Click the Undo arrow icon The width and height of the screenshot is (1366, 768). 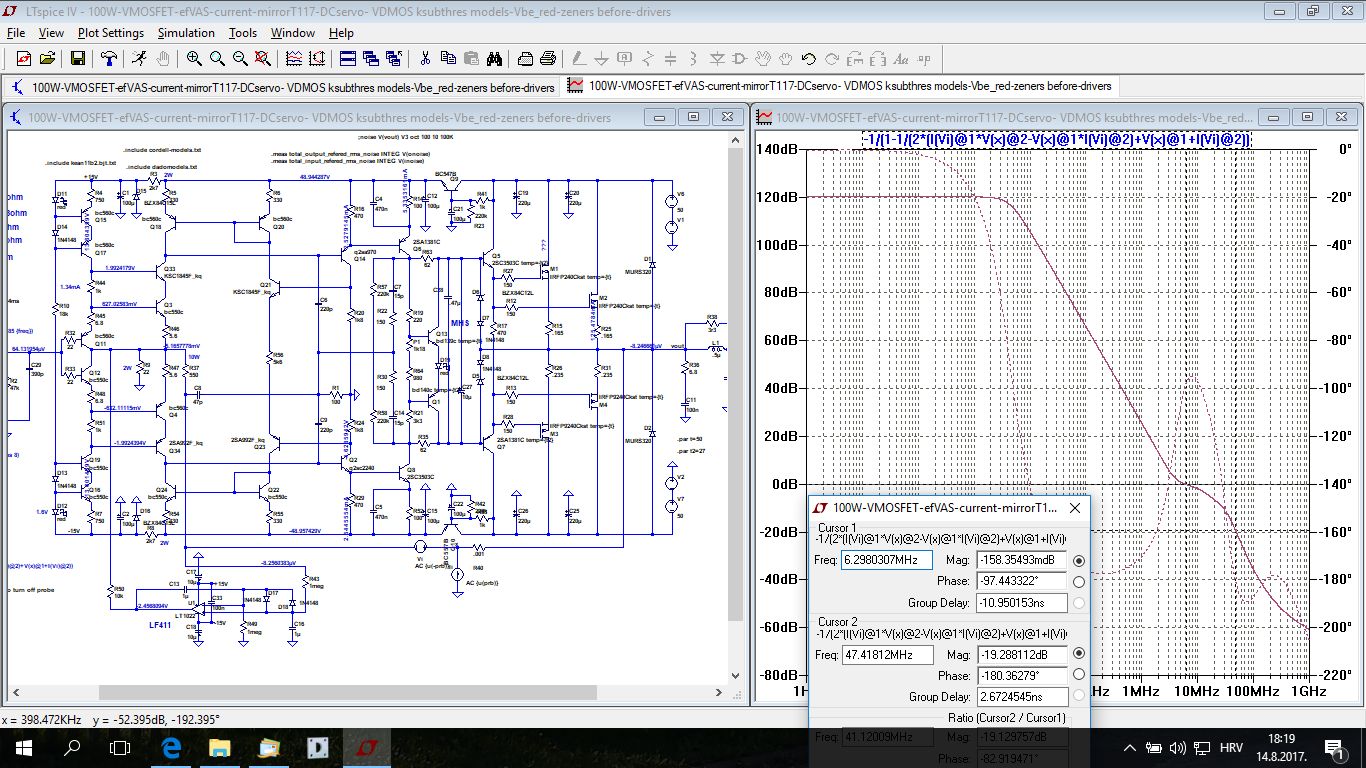tap(808, 58)
